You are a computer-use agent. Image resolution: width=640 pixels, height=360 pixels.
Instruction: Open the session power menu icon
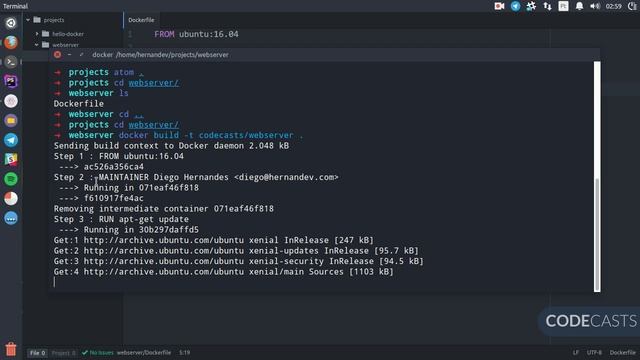click(632, 6)
